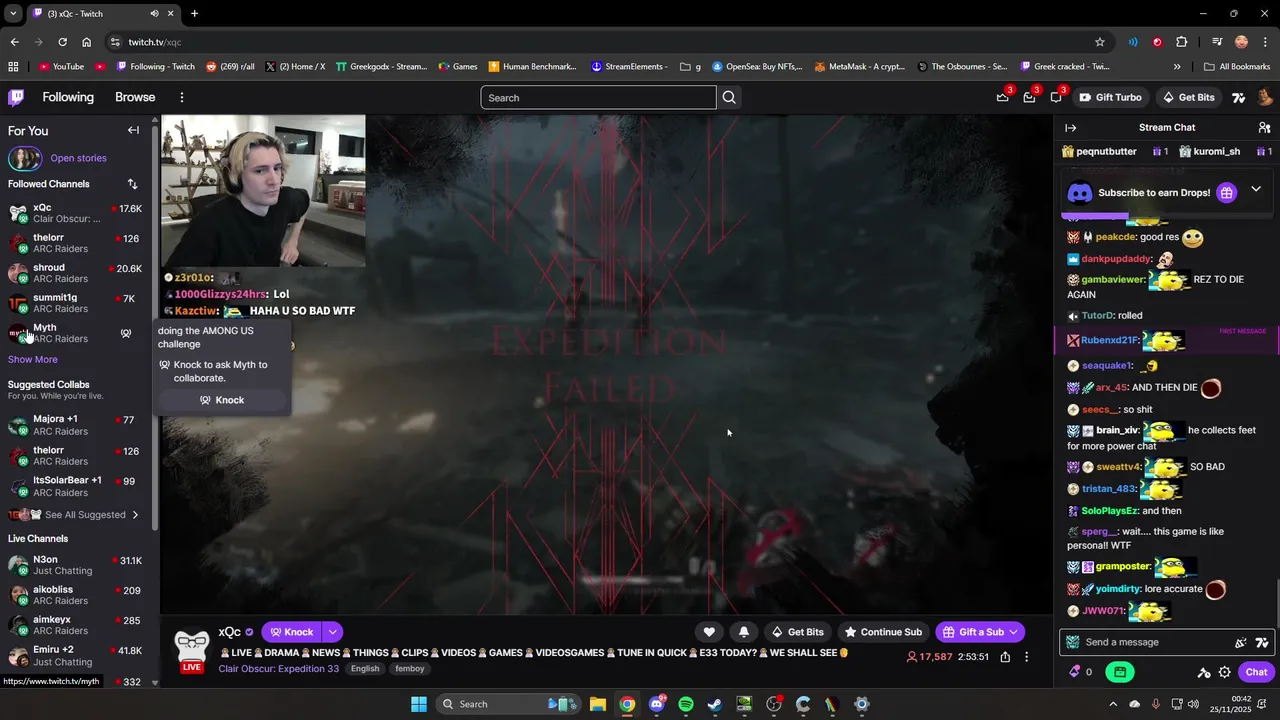Open the Human Benchmark bookmark

coord(532,67)
